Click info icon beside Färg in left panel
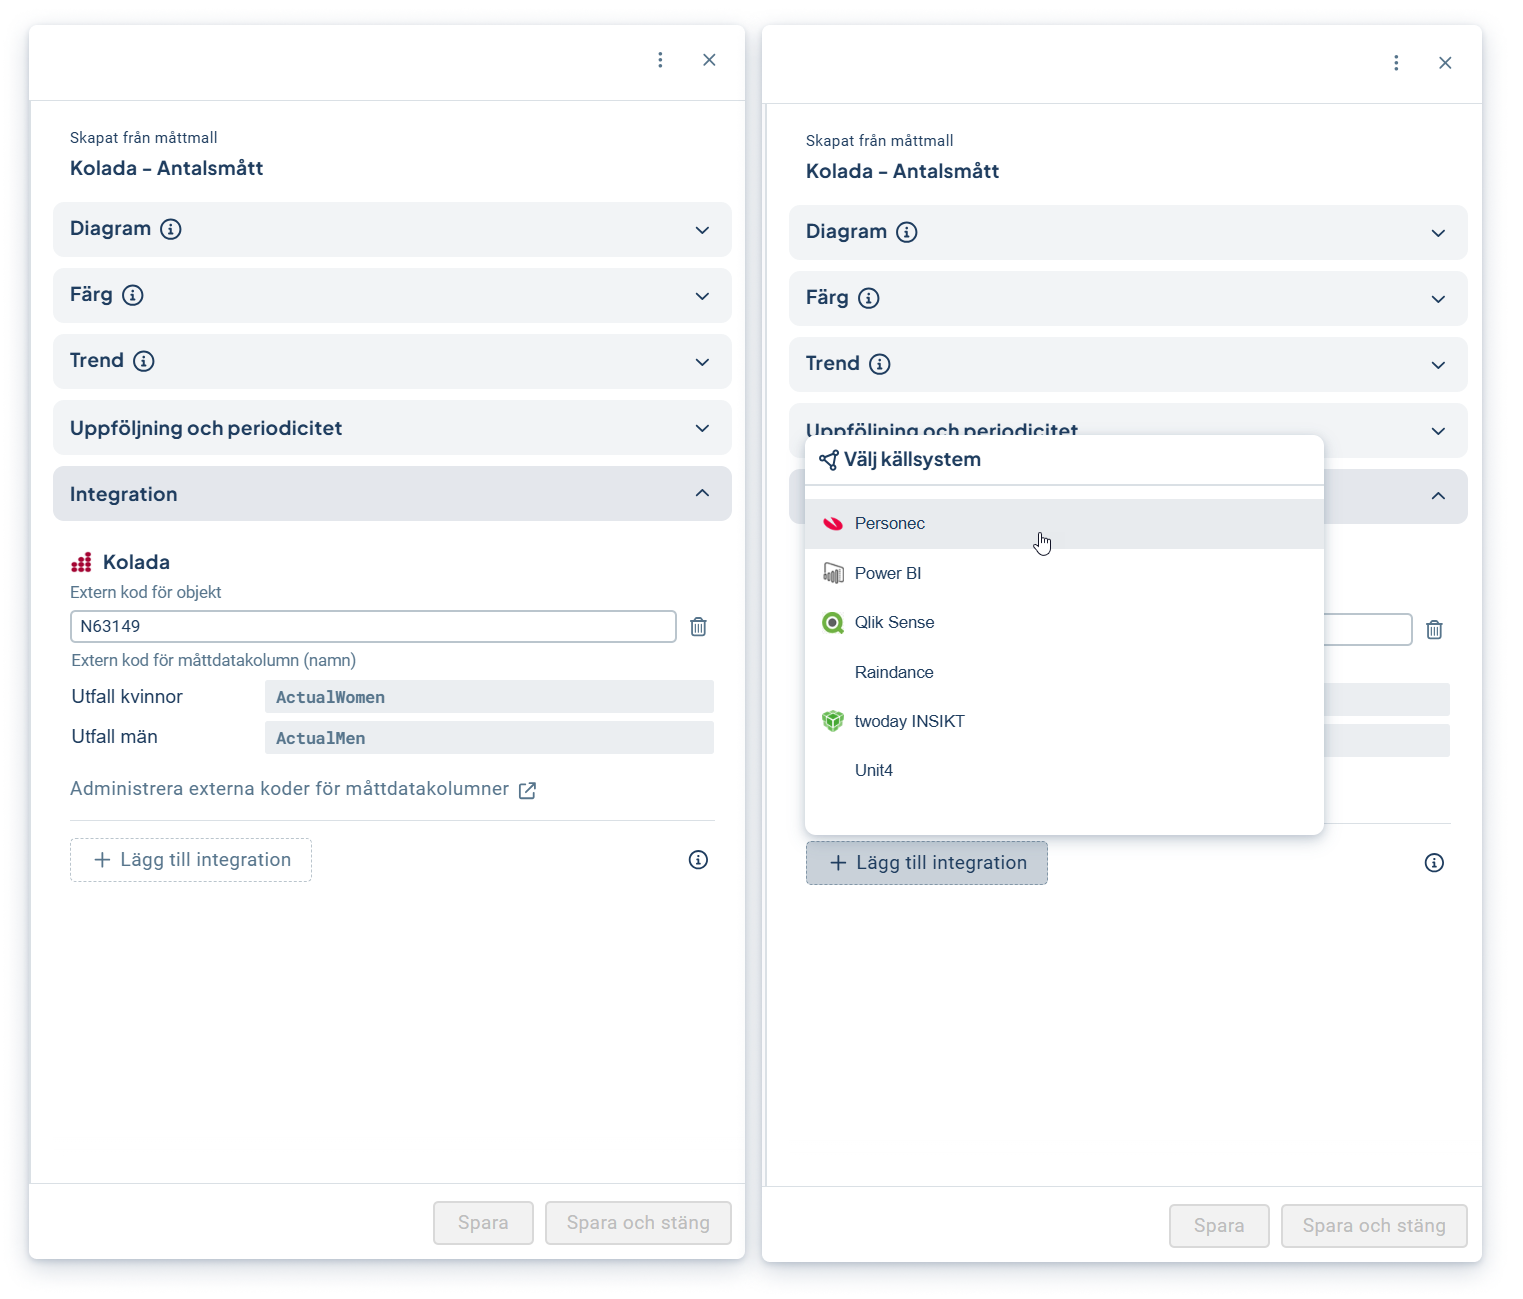Image resolution: width=1523 pixels, height=1299 pixels. [133, 295]
